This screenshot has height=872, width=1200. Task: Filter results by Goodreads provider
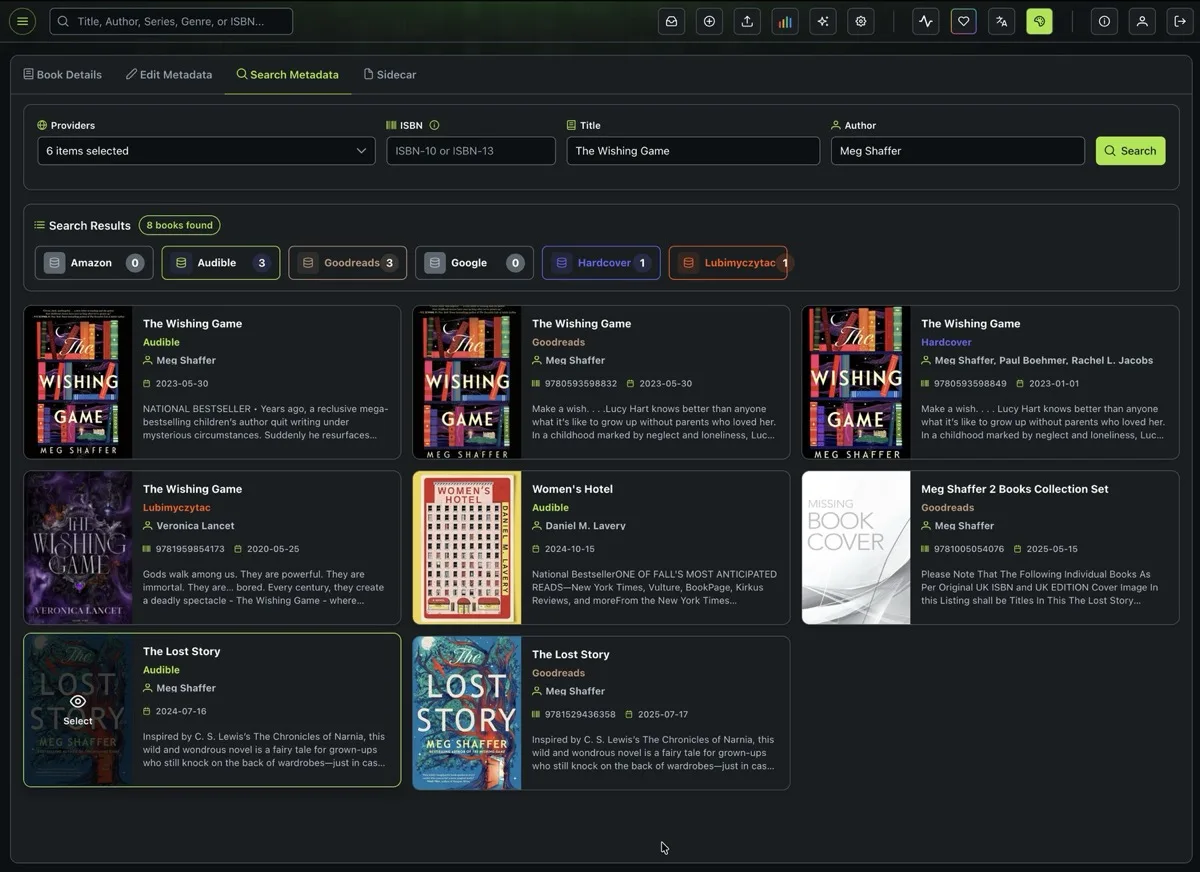[x=348, y=263]
